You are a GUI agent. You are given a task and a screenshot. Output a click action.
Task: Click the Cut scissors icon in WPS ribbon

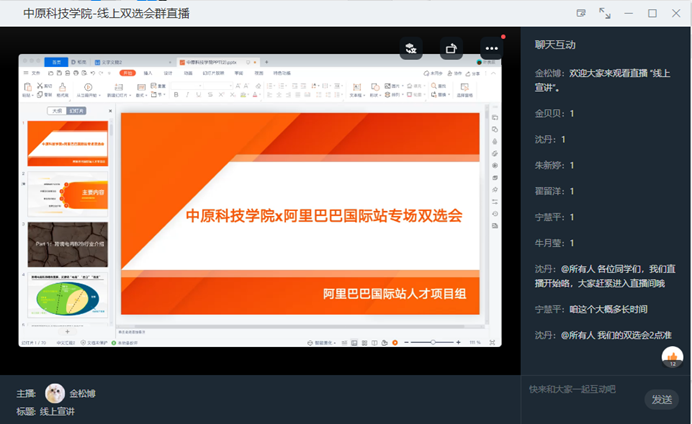click(x=40, y=86)
